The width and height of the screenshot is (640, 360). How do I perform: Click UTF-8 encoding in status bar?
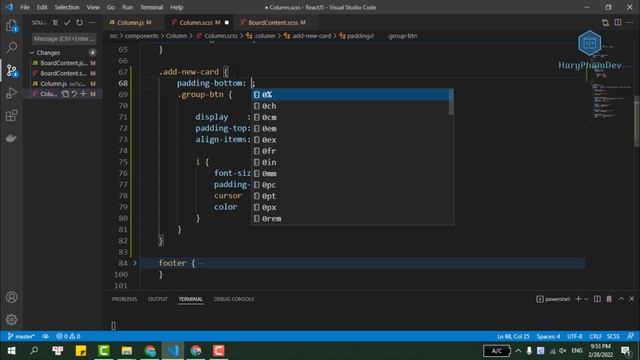coord(575,336)
